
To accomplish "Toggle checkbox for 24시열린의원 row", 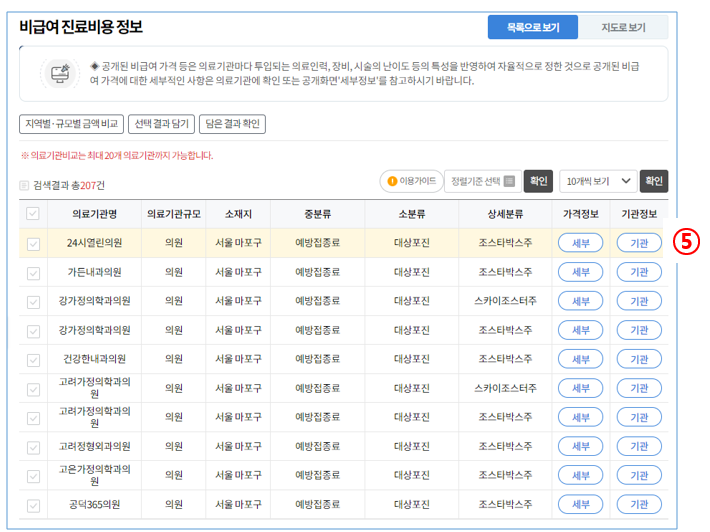I will pyautogui.click(x=34, y=244).
